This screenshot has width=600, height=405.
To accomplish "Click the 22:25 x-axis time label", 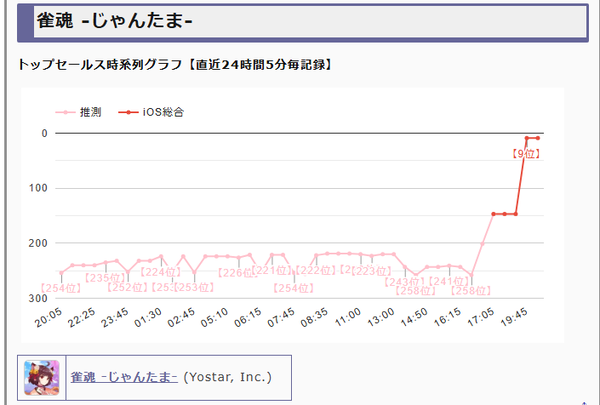I will click(x=82, y=318).
